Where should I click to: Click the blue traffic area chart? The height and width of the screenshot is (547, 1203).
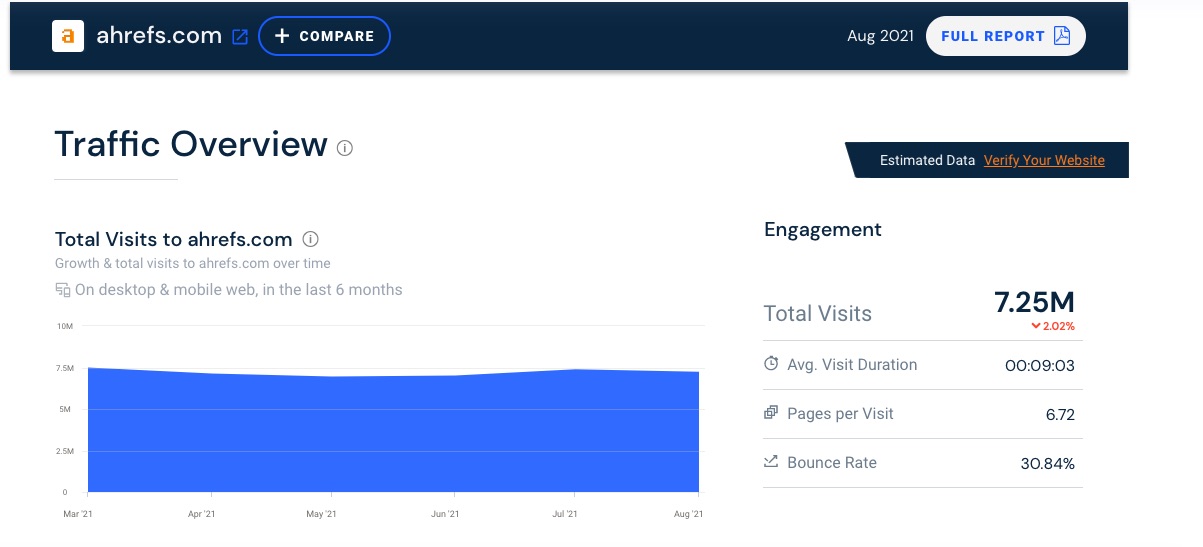click(x=393, y=432)
